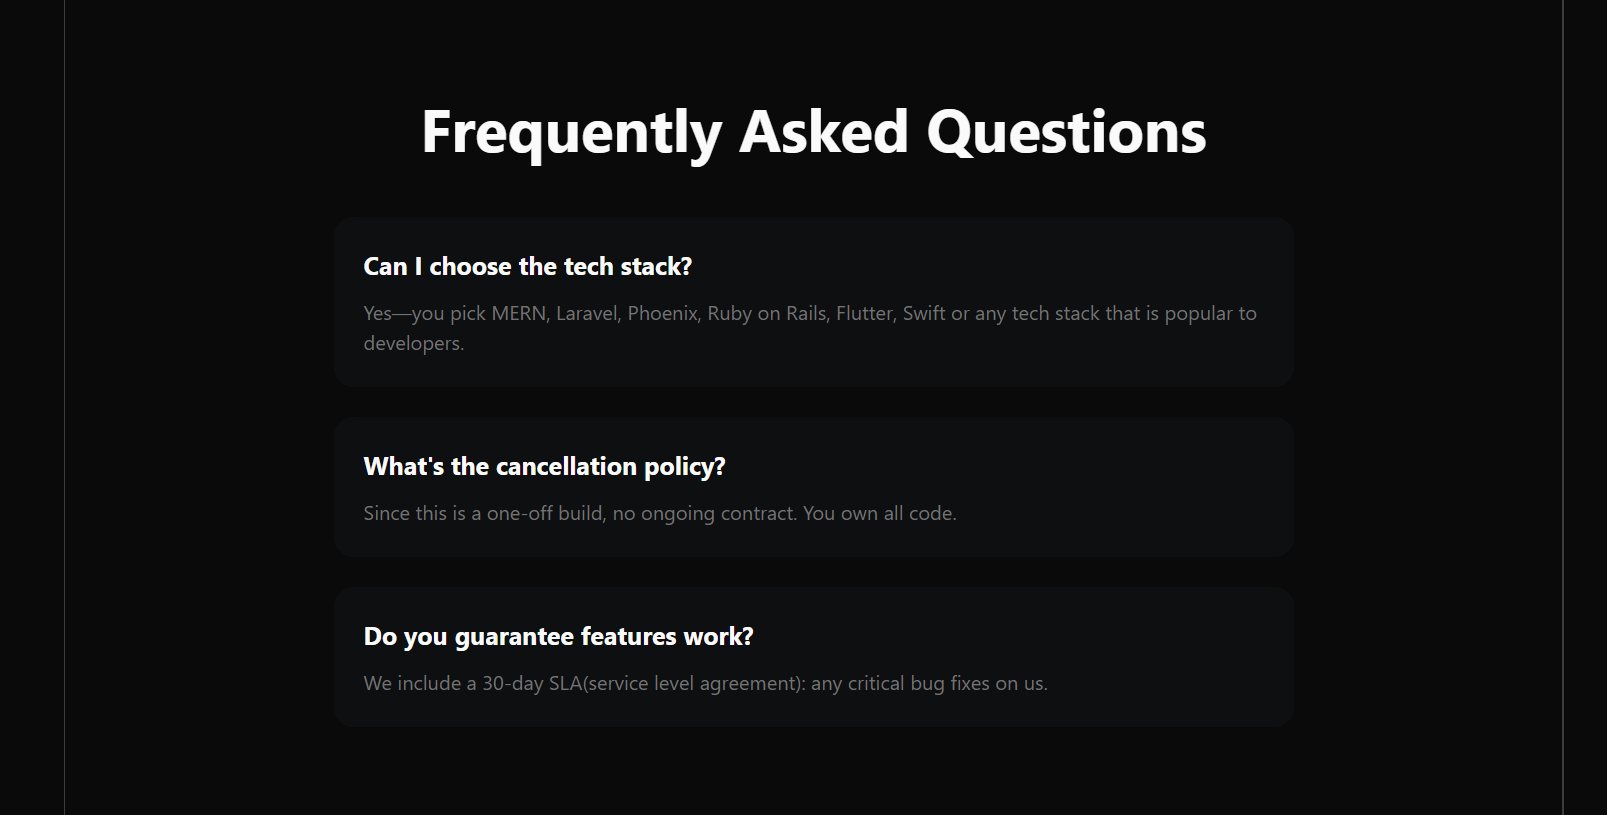This screenshot has width=1607, height=815.
Task: Click the word MERN in the first answer
Action: click(x=519, y=313)
